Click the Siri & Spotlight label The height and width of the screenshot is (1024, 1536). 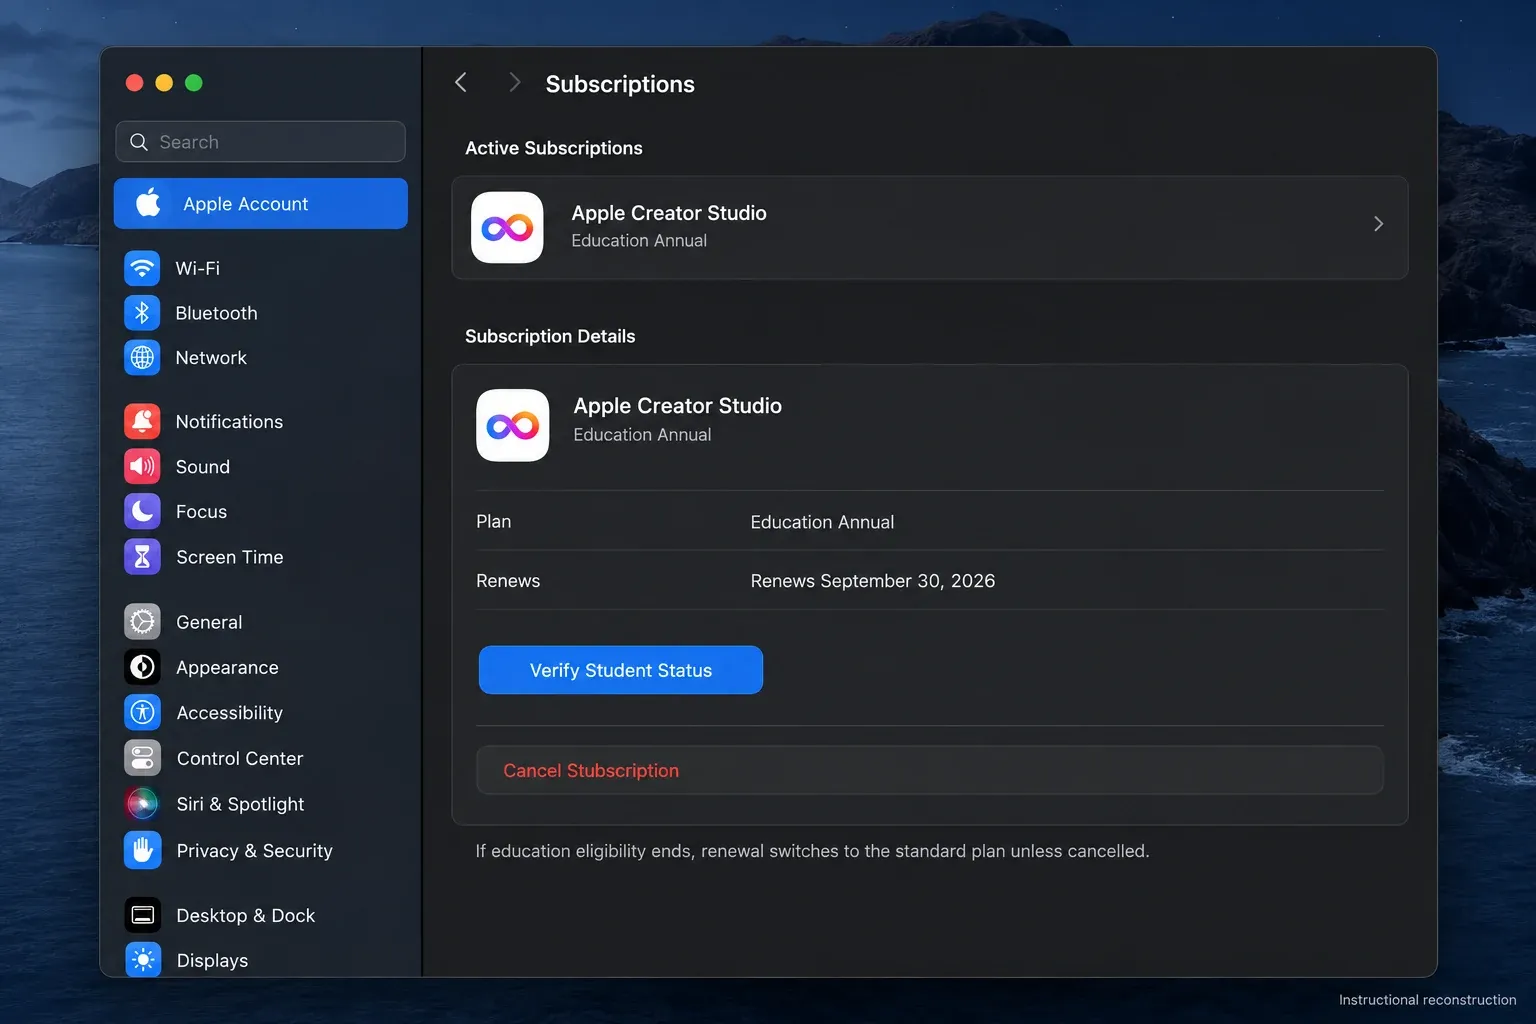[x=240, y=804]
